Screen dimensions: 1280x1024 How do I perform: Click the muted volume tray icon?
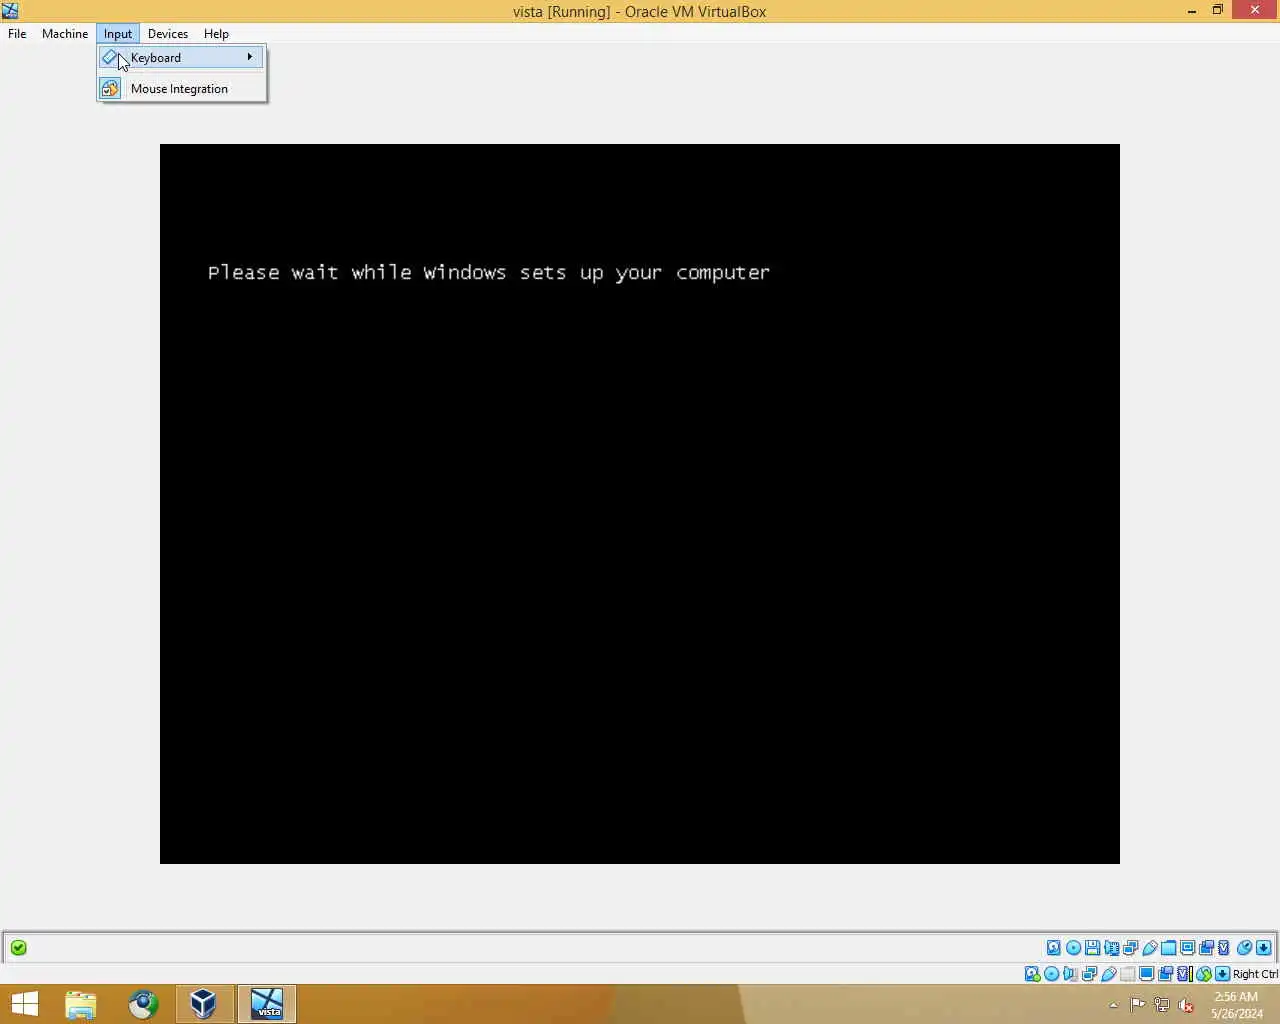coord(1186,1005)
